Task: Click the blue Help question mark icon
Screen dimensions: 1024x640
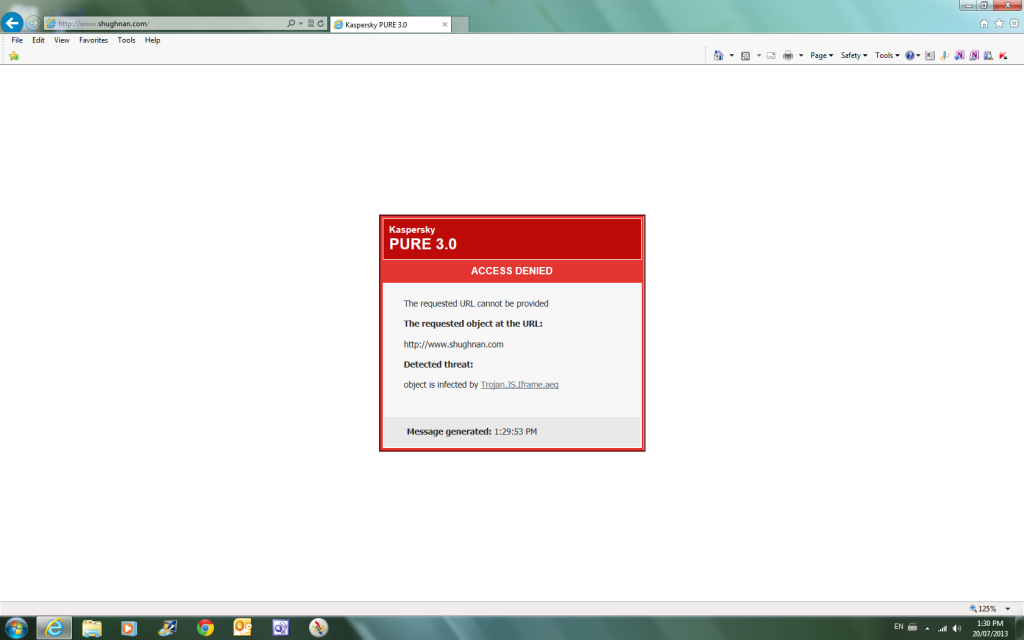Action: click(909, 56)
